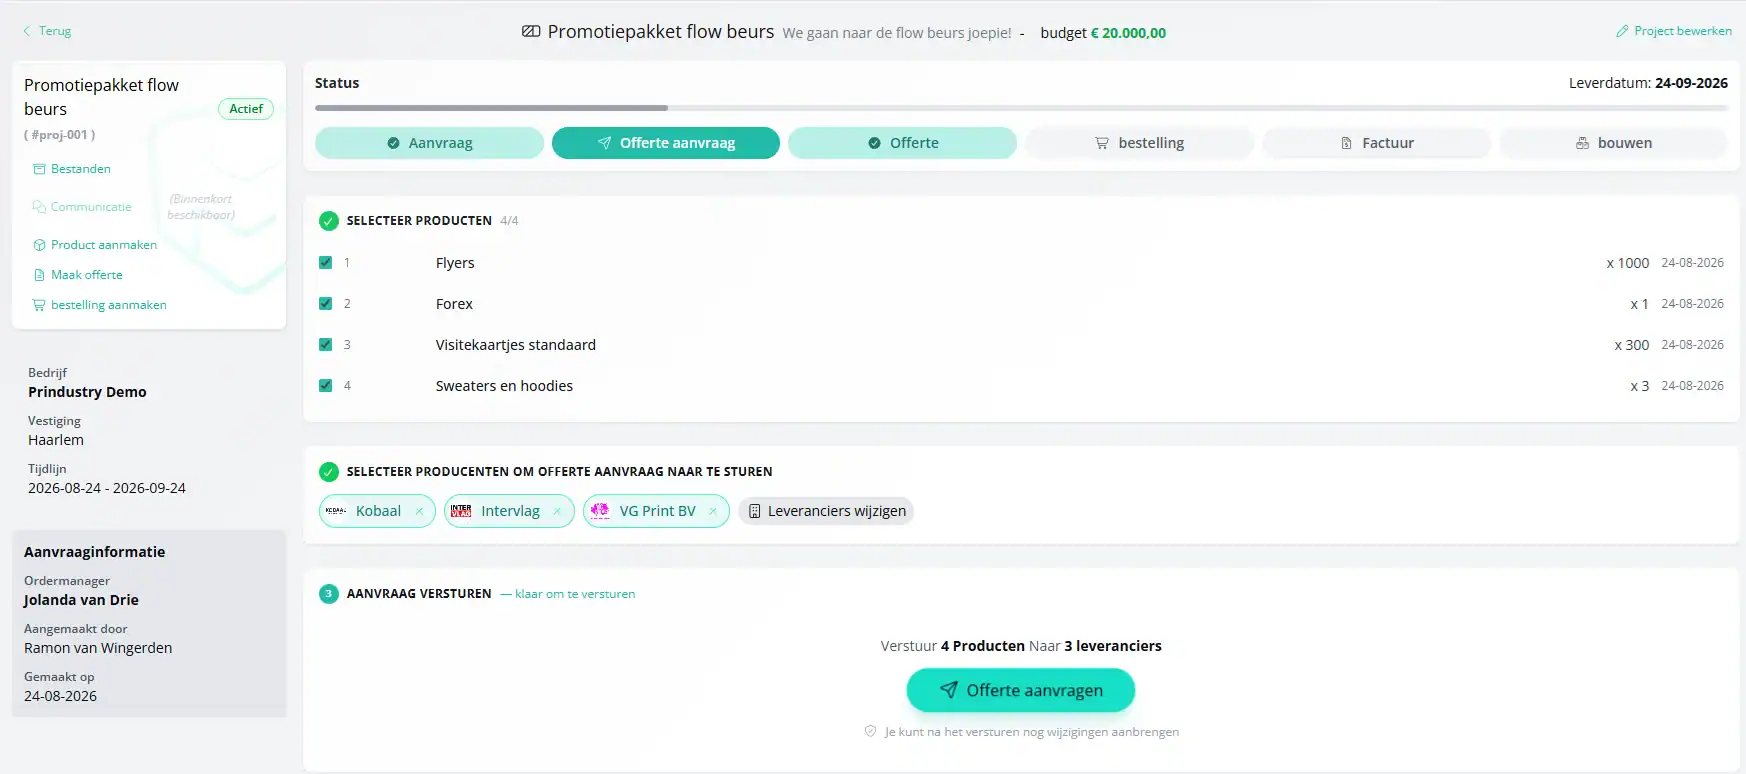Click the Kobaal logo icon

click(x=336, y=511)
